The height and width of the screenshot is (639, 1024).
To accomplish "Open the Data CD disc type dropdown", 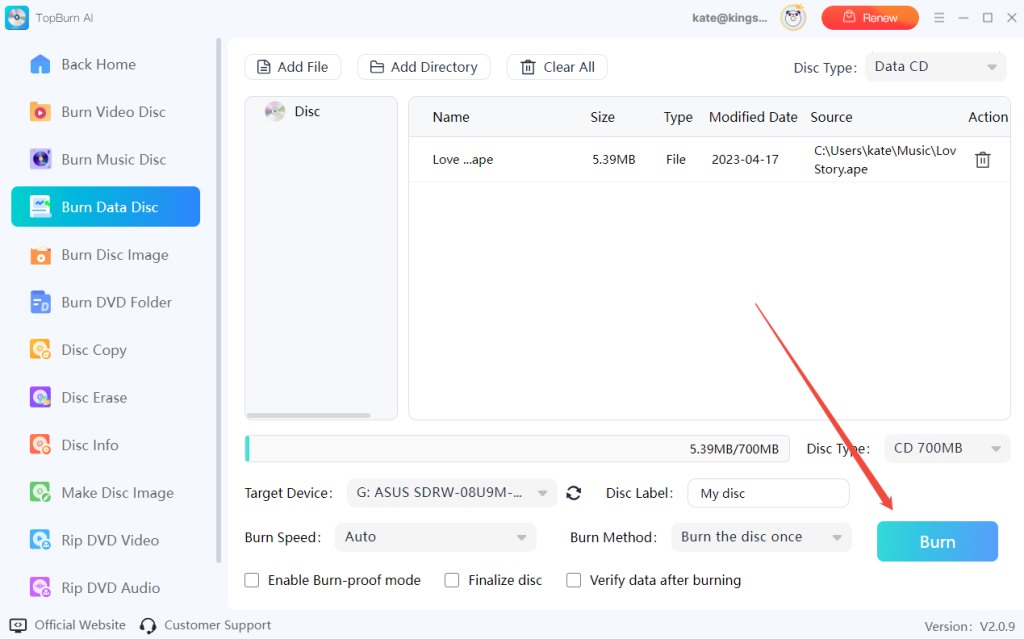I will pyautogui.click(x=937, y=67).
